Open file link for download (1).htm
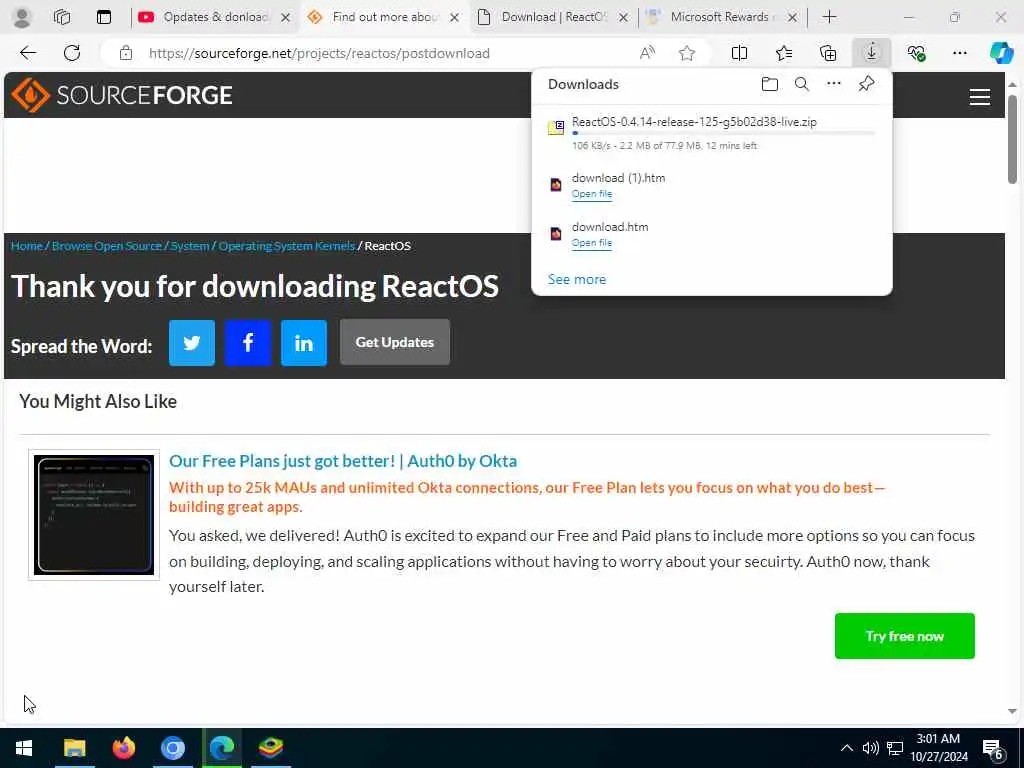The height and width of the screenshot is (768, 1024). (x=592, y=194)
